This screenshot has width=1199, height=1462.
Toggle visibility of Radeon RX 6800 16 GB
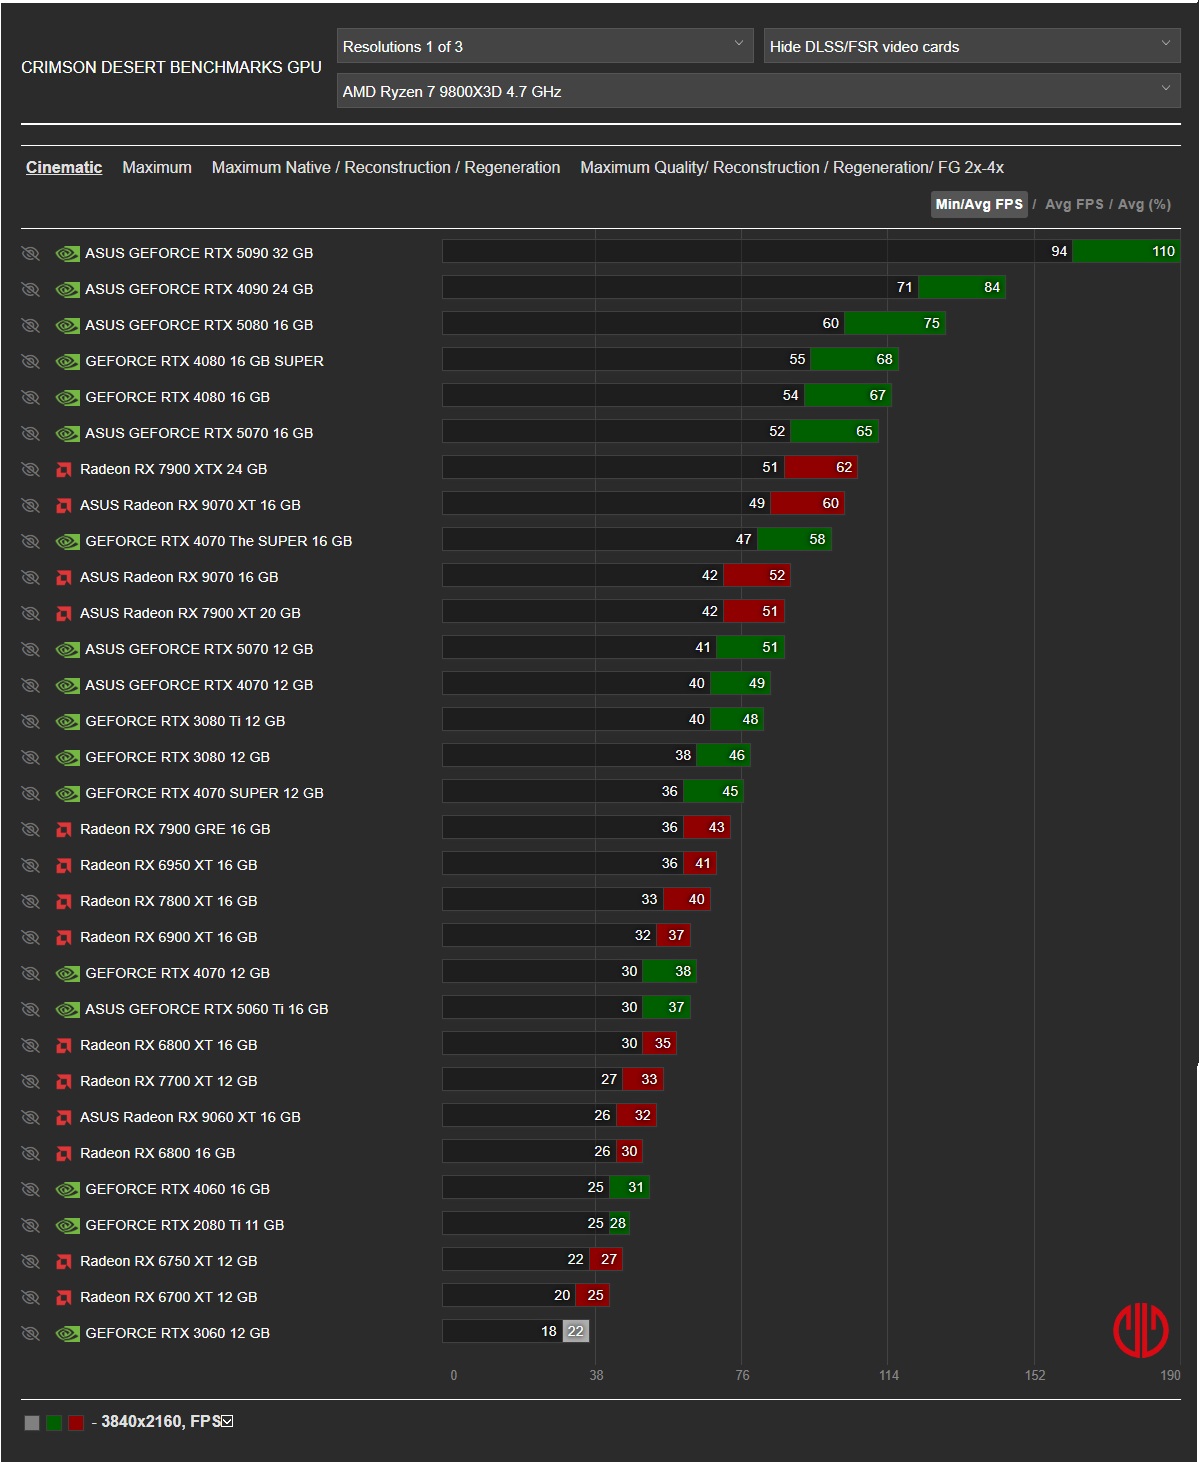click(x=30, y=1154)
